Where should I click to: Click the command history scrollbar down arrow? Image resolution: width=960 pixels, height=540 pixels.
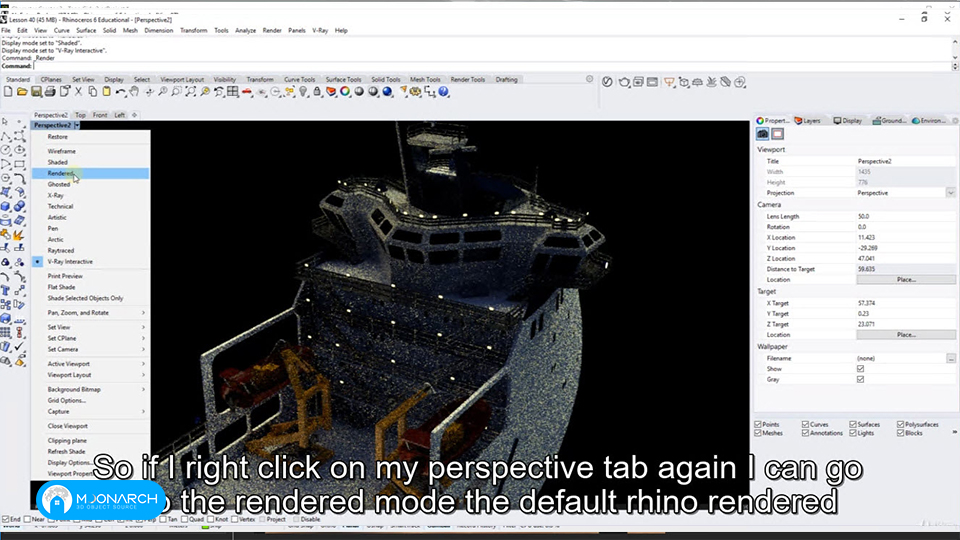click(955, 58)
